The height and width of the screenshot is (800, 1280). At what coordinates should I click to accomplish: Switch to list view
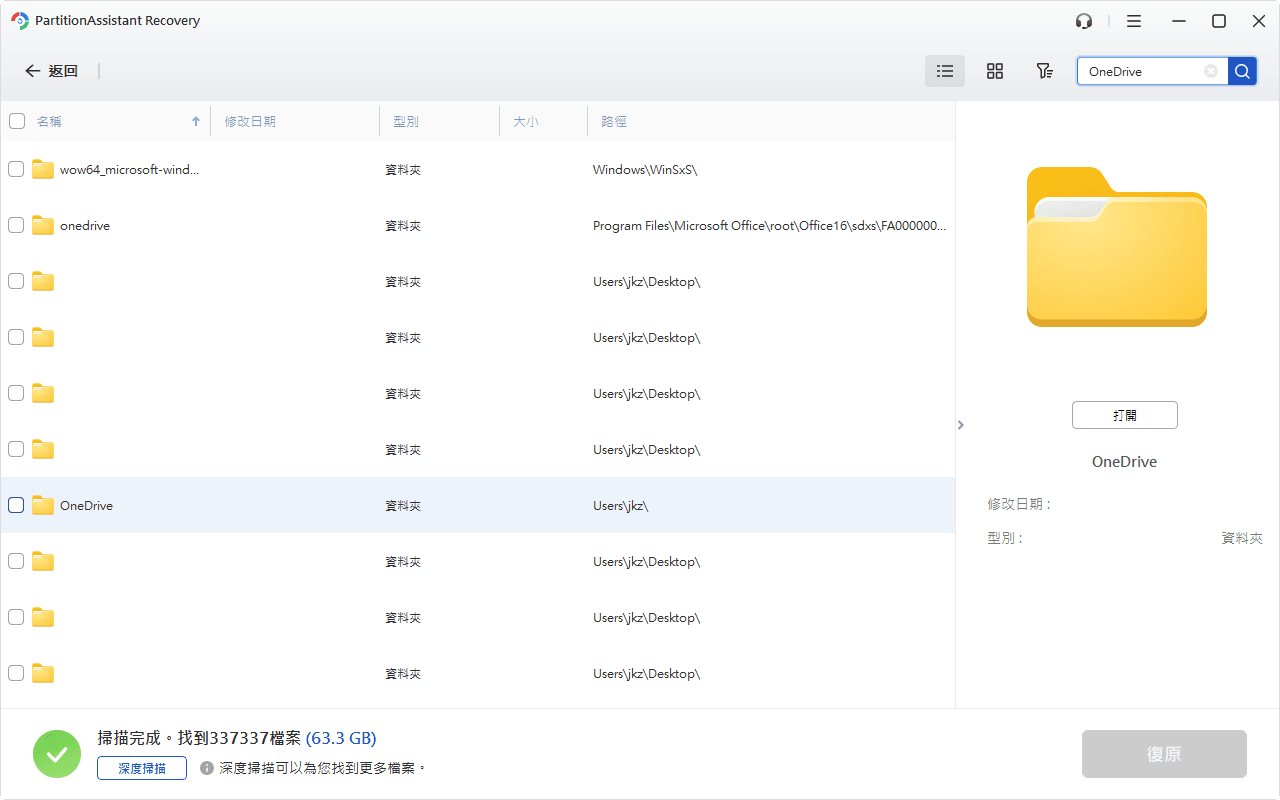click(x=945, y=71)
